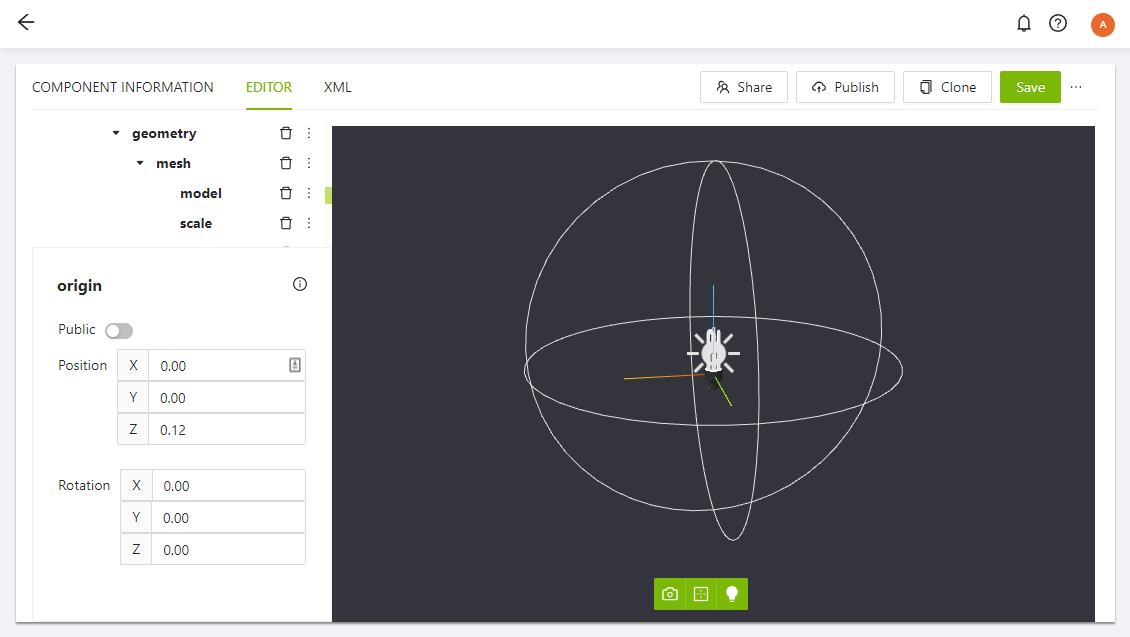Switch to the XML tab

pyautogui.click(x=337, y=87)
